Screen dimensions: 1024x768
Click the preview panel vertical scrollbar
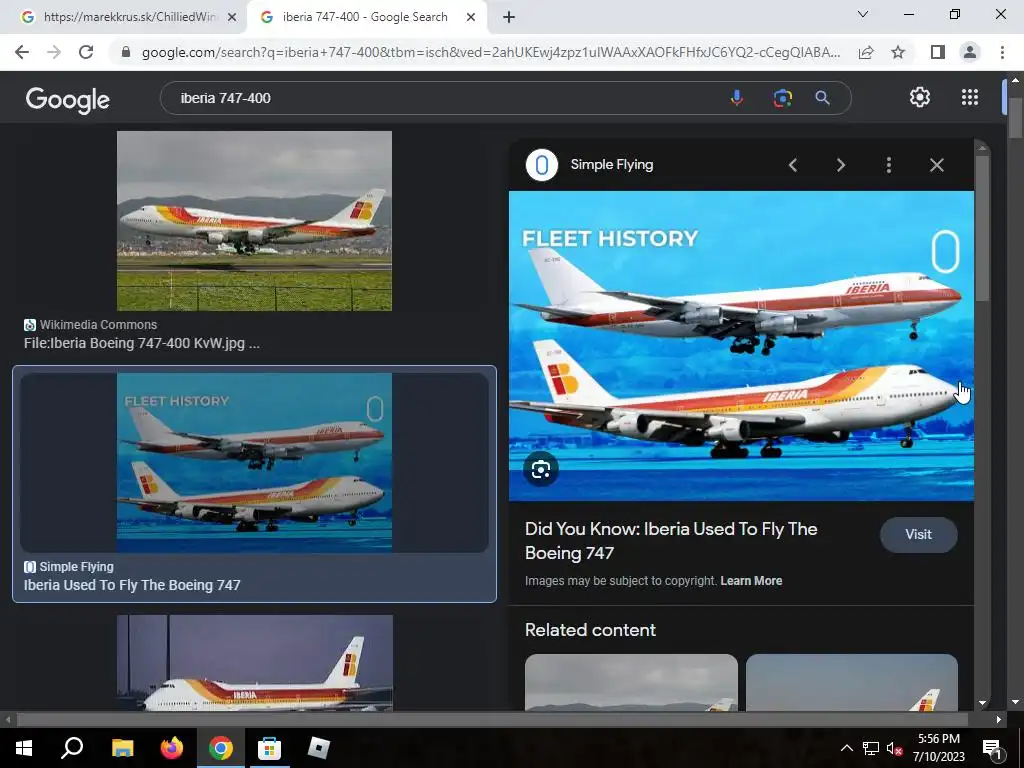(x=982, y=229)
